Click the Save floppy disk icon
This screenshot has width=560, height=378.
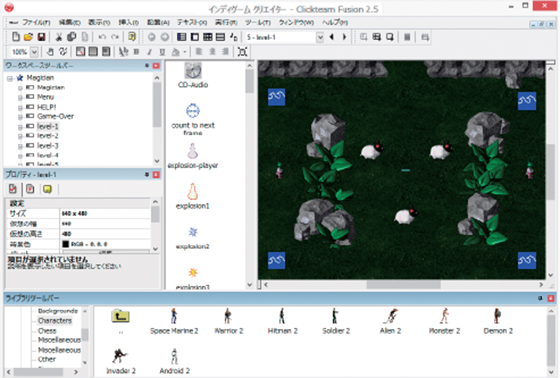point(41,37)
